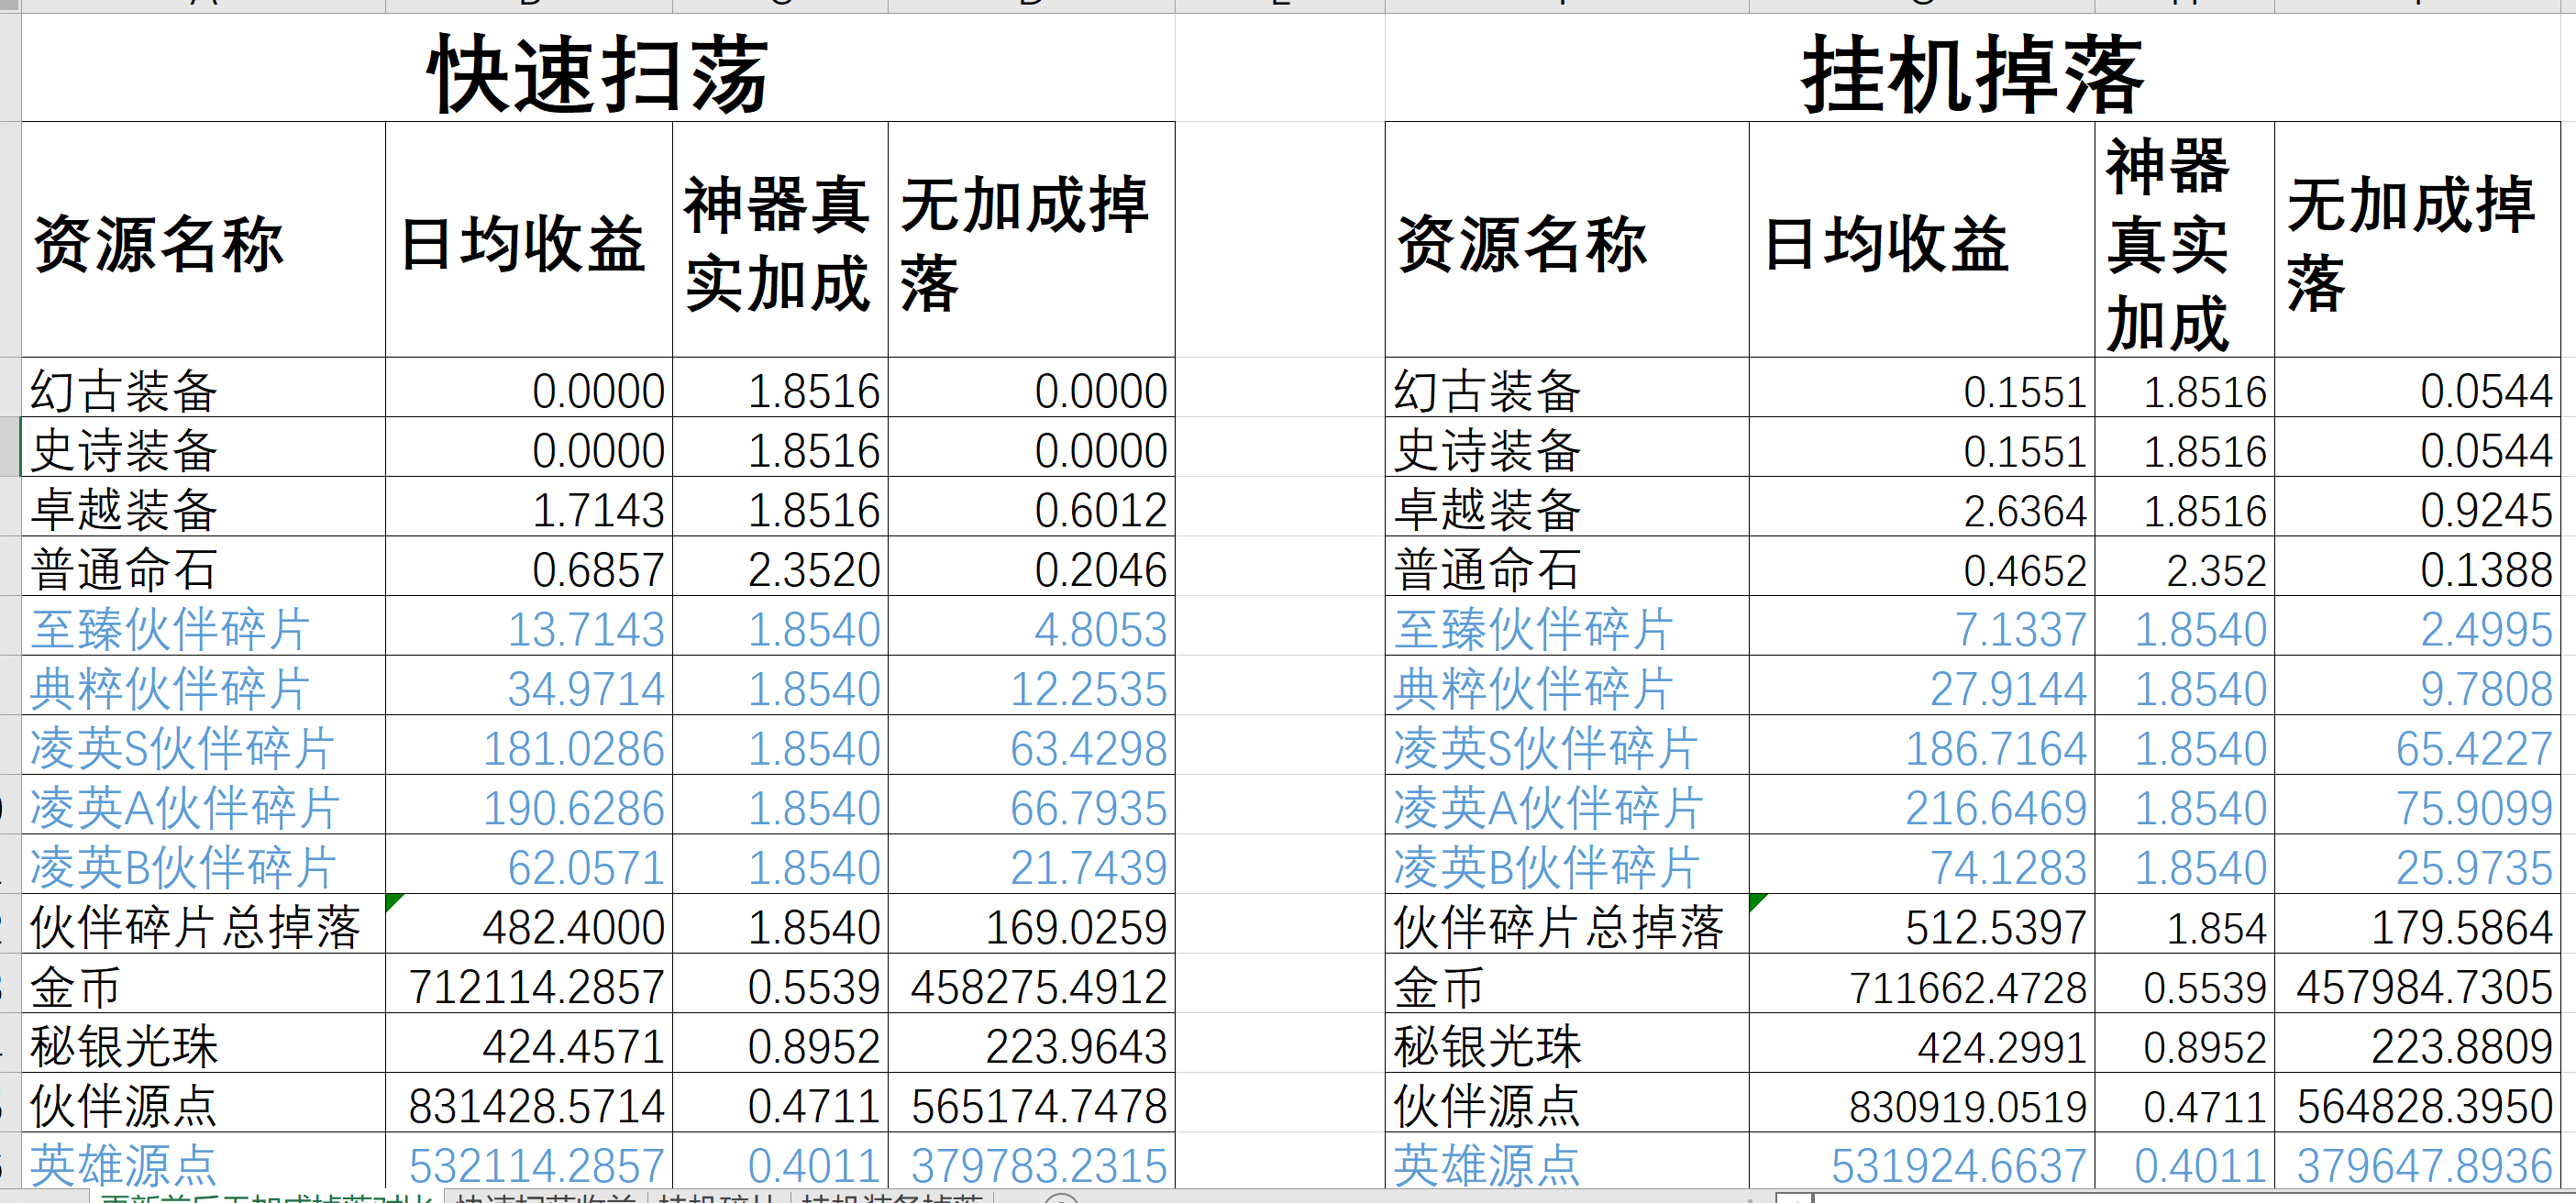Click right table's 资源名称 header cell
This screenshot has width=2576, height=1203.
pos(1565,241)
